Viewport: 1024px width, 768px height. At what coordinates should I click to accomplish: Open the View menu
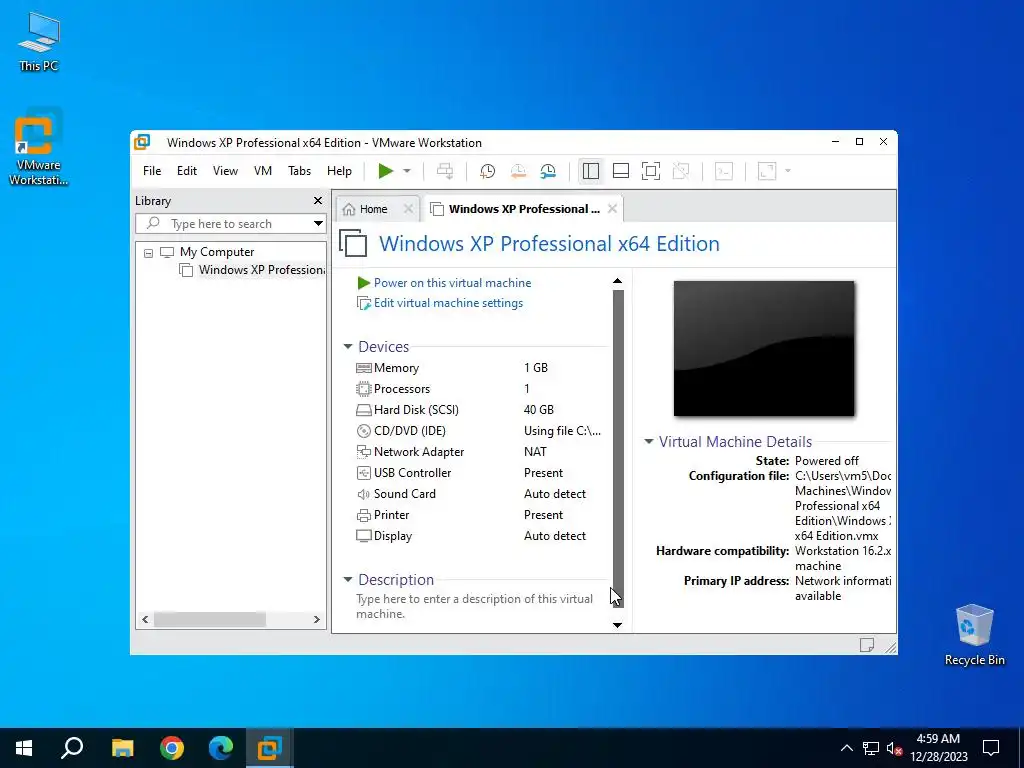point(225,170)
